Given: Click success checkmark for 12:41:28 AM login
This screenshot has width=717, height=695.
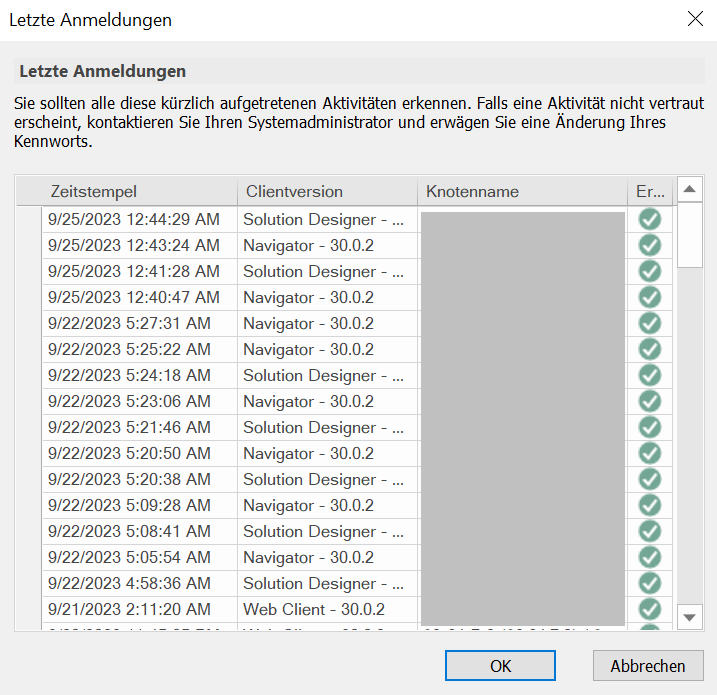Looking at the screenshot, I should click(x=650, y=271).
